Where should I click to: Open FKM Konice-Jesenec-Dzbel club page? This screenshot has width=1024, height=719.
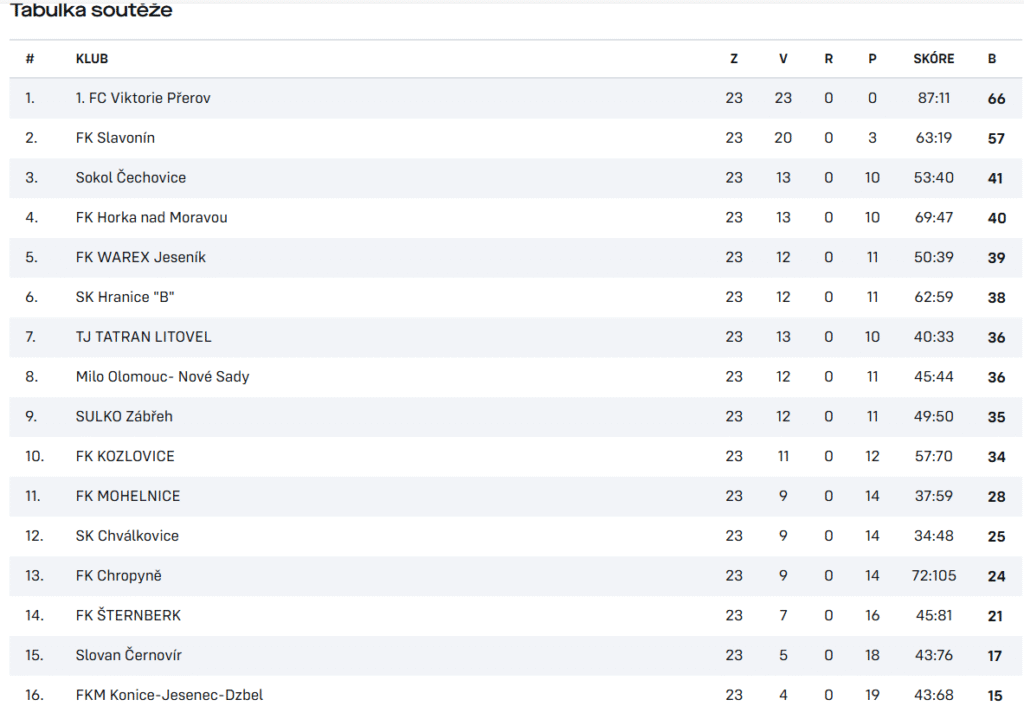[169, 695]
